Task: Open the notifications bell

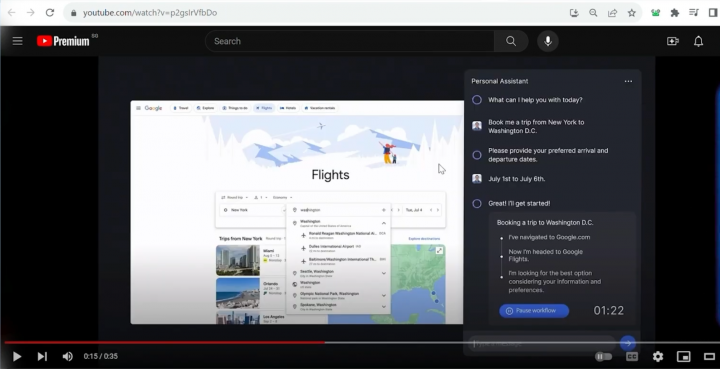Action: [698, 41]
